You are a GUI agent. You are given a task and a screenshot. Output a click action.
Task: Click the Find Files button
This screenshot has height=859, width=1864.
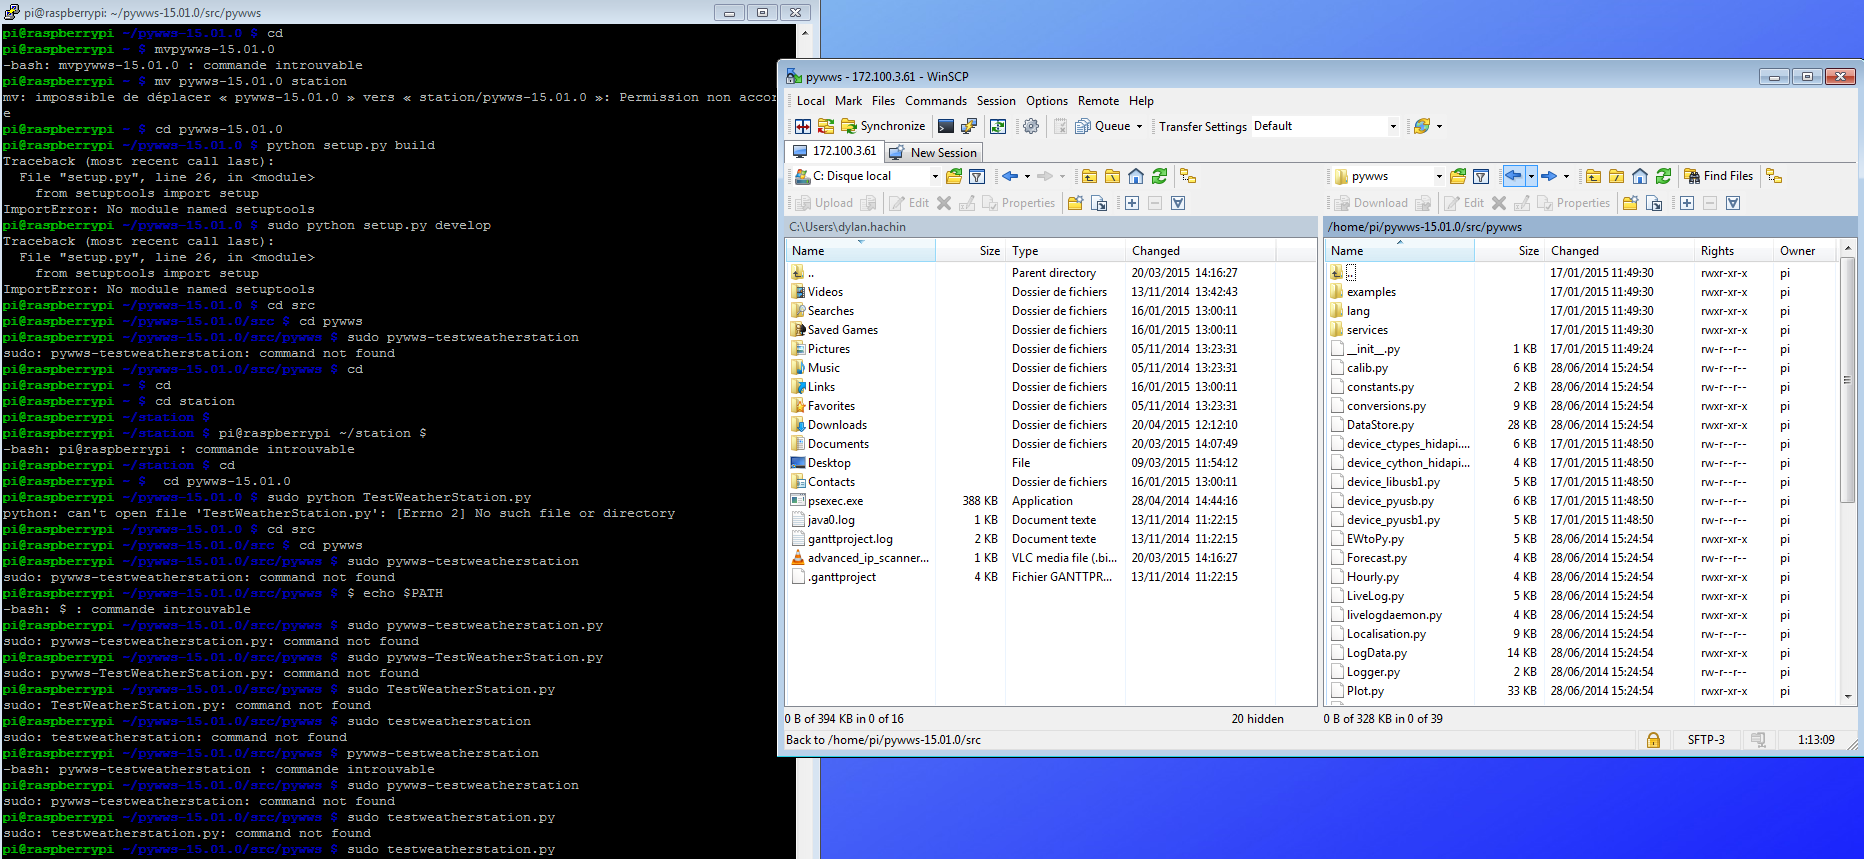1718,176
